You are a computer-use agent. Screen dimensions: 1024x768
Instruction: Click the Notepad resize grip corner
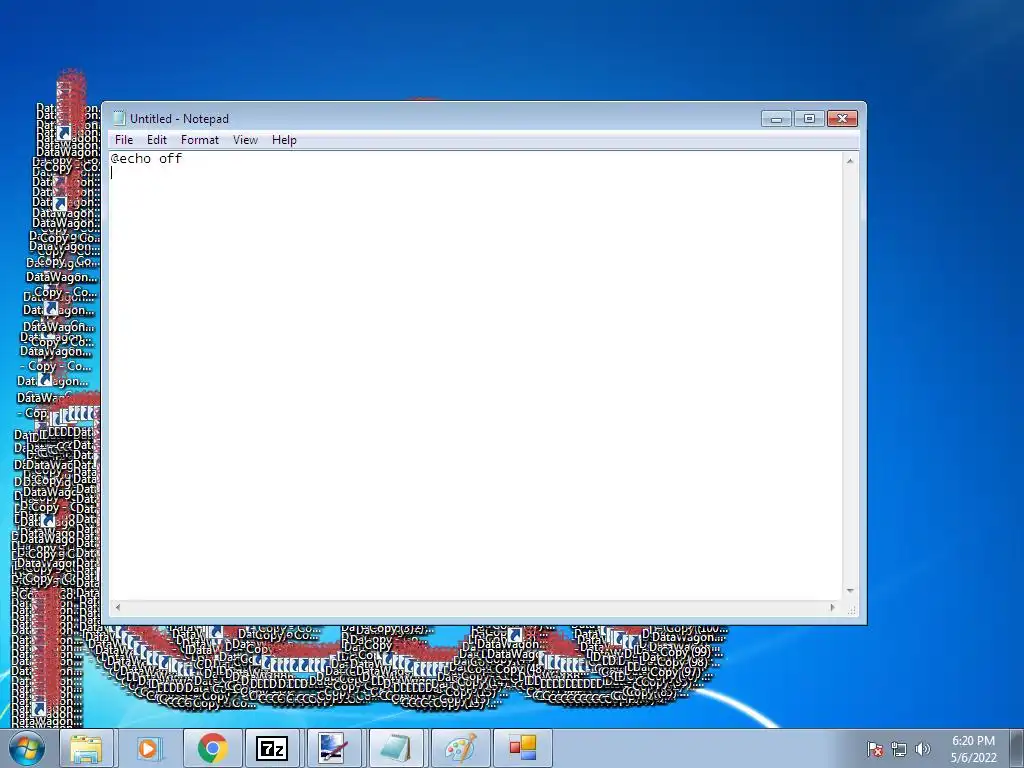click(x=851, y=609)
